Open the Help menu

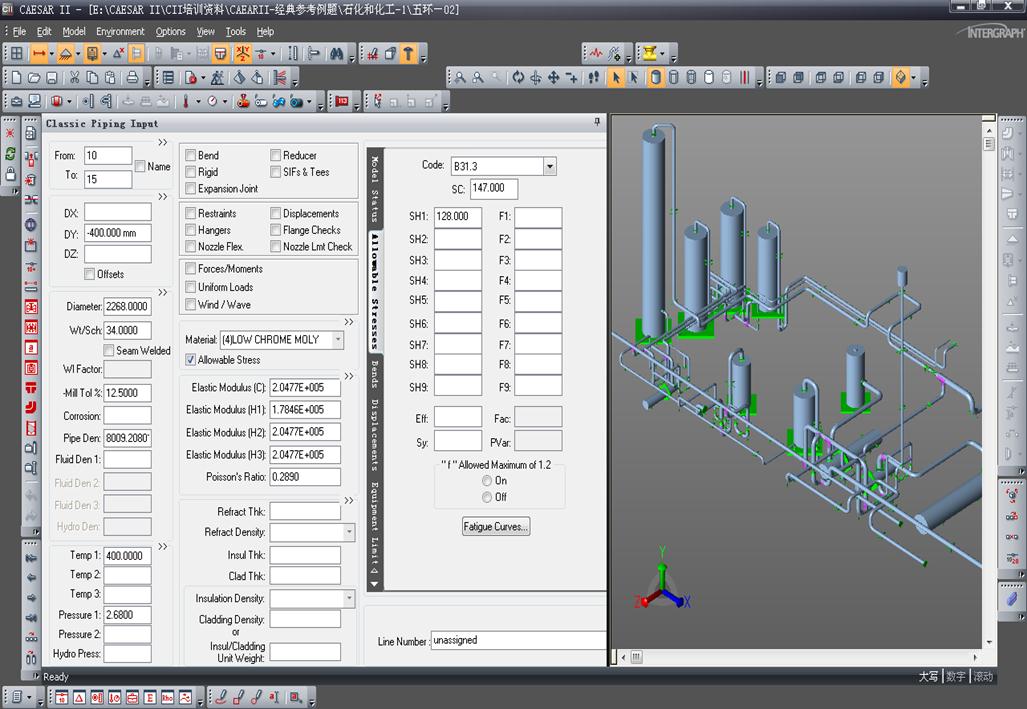(x=265, y=31)
